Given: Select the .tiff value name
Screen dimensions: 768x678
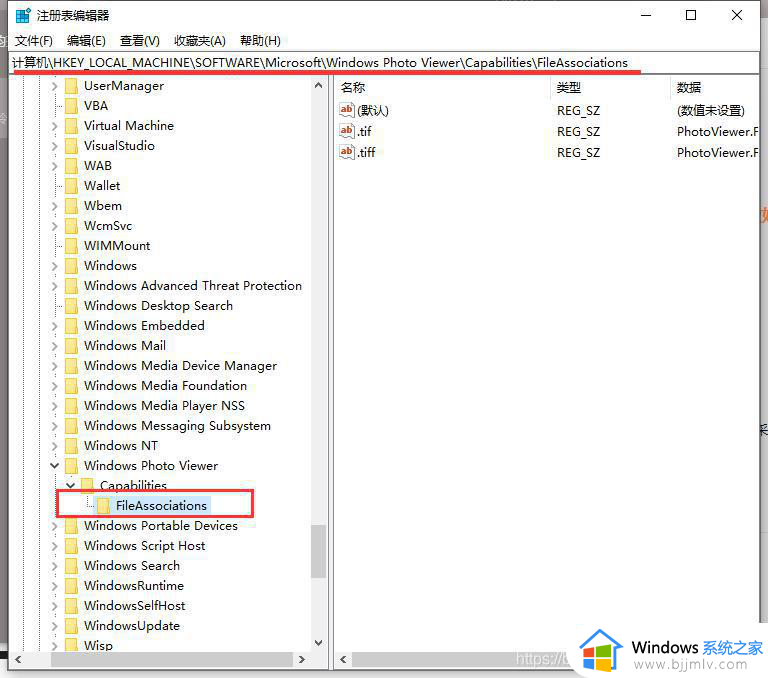Looking at the screenshot, I should click(366, 152).
